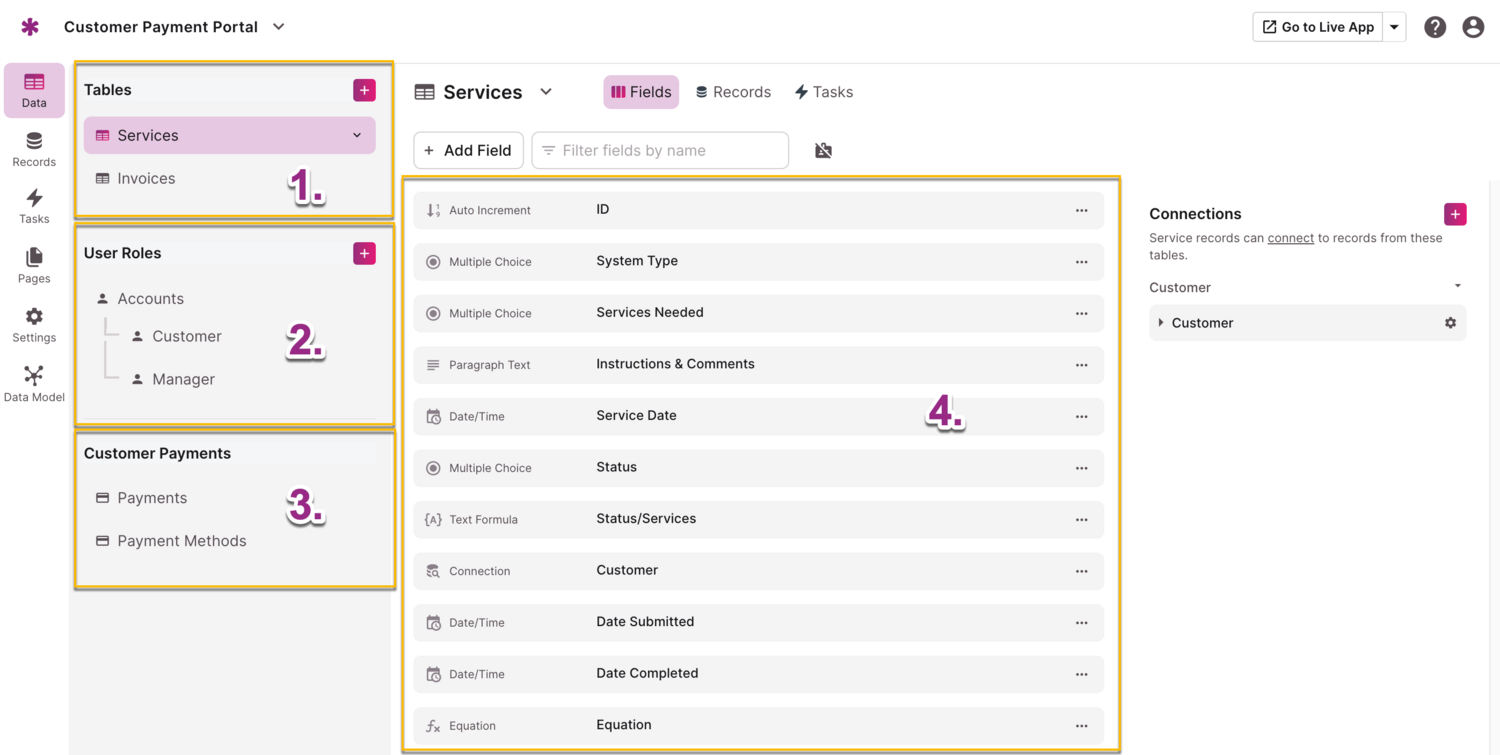
Task: Add a new table with the plus icon
Action: coord(363,89)
